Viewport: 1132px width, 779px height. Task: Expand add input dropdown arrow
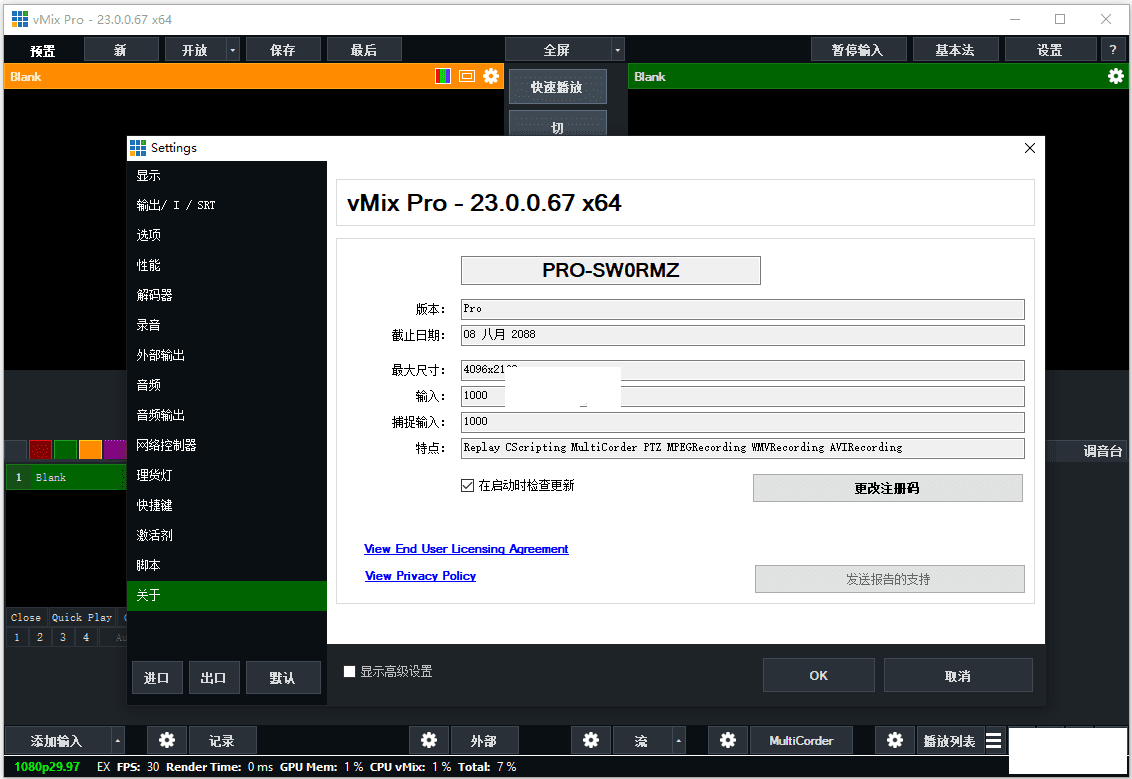pyautogui.click(x=118, y=740)
